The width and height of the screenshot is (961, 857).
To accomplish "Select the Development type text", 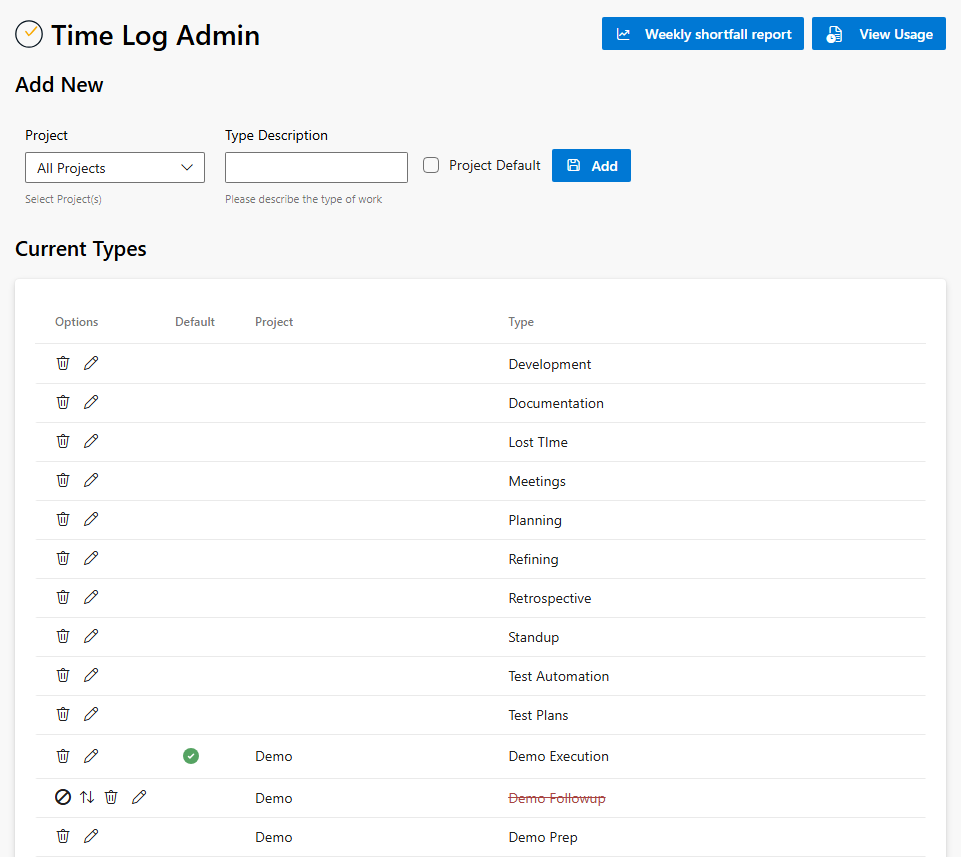I will (550, 364).
